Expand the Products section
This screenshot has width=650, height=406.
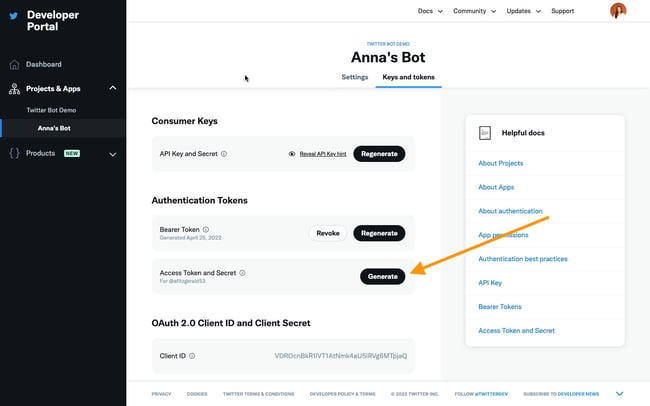pyautogui.click(x=113, y=154)
